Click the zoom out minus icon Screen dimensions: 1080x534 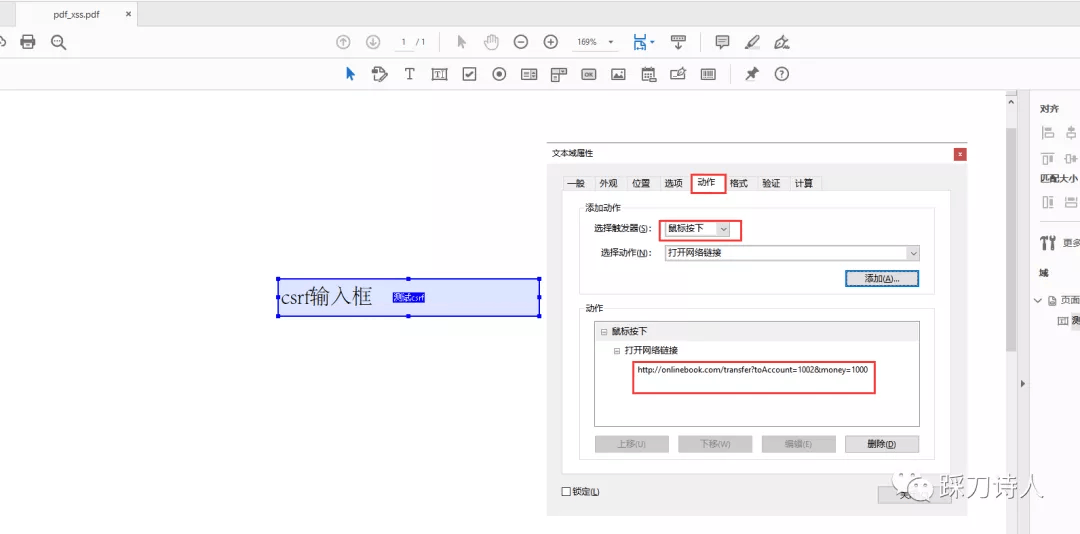click(x=521, y=42)
